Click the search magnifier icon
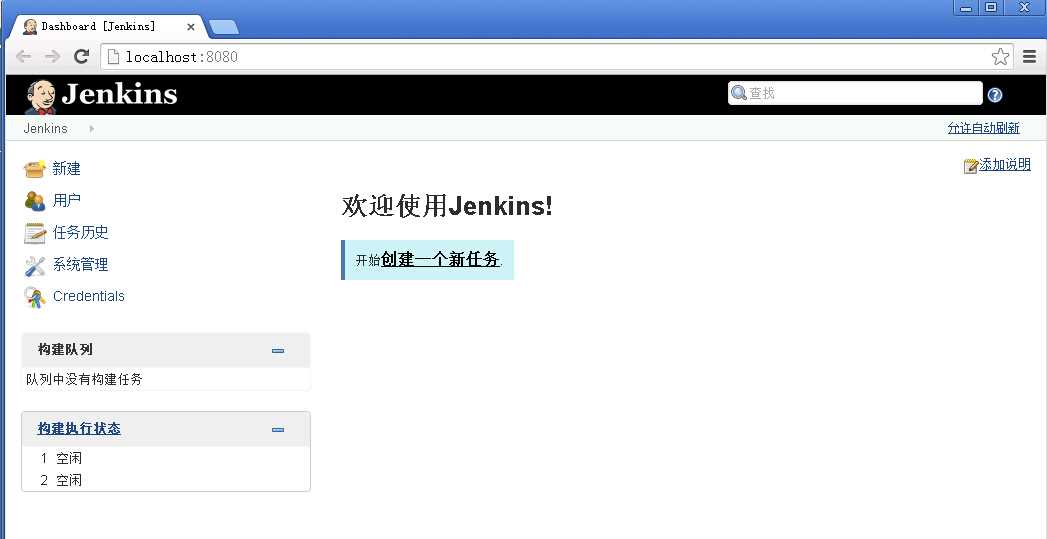1047x539 pixels. (x=739, y=93)
